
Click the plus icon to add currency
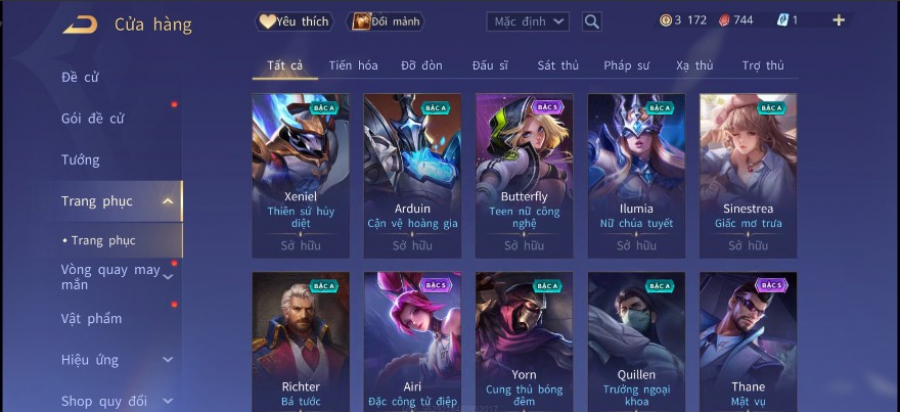(839, 21)
